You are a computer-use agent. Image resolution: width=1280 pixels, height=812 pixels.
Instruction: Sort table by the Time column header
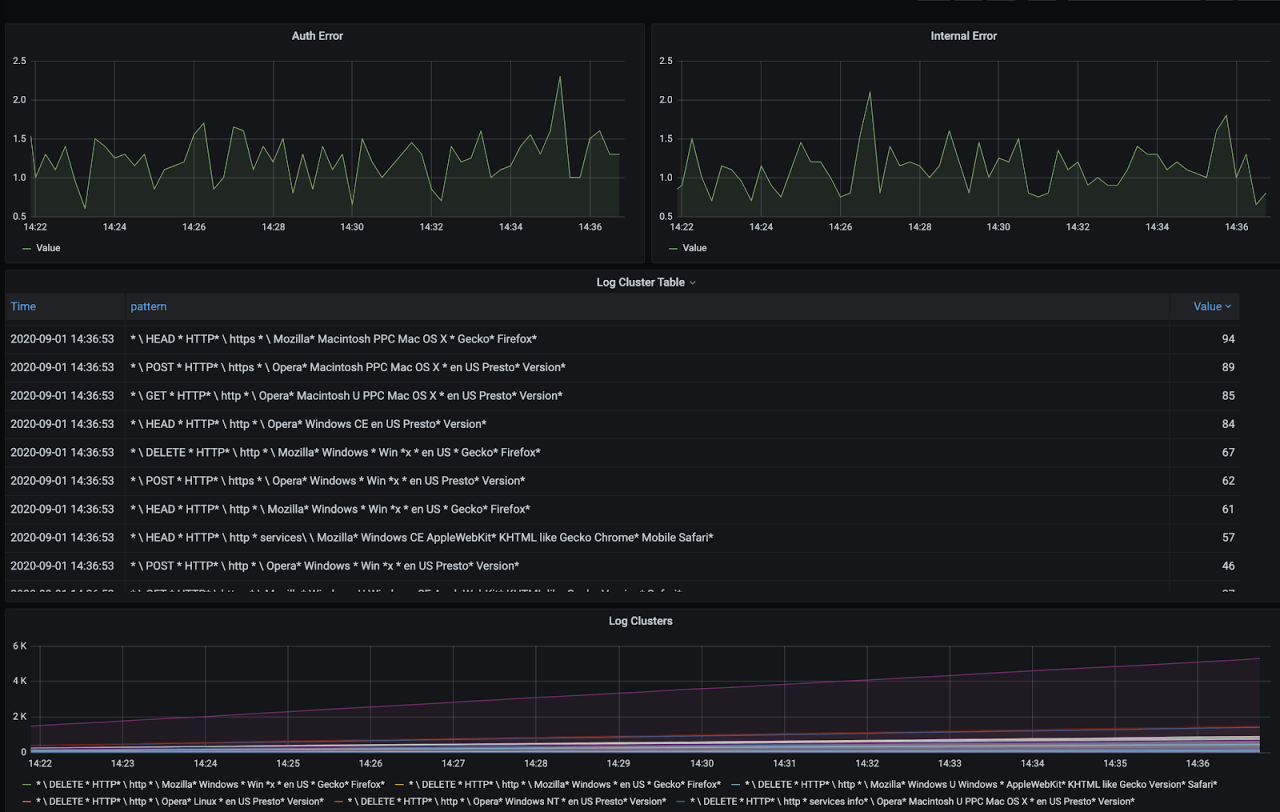pos(23,307)
